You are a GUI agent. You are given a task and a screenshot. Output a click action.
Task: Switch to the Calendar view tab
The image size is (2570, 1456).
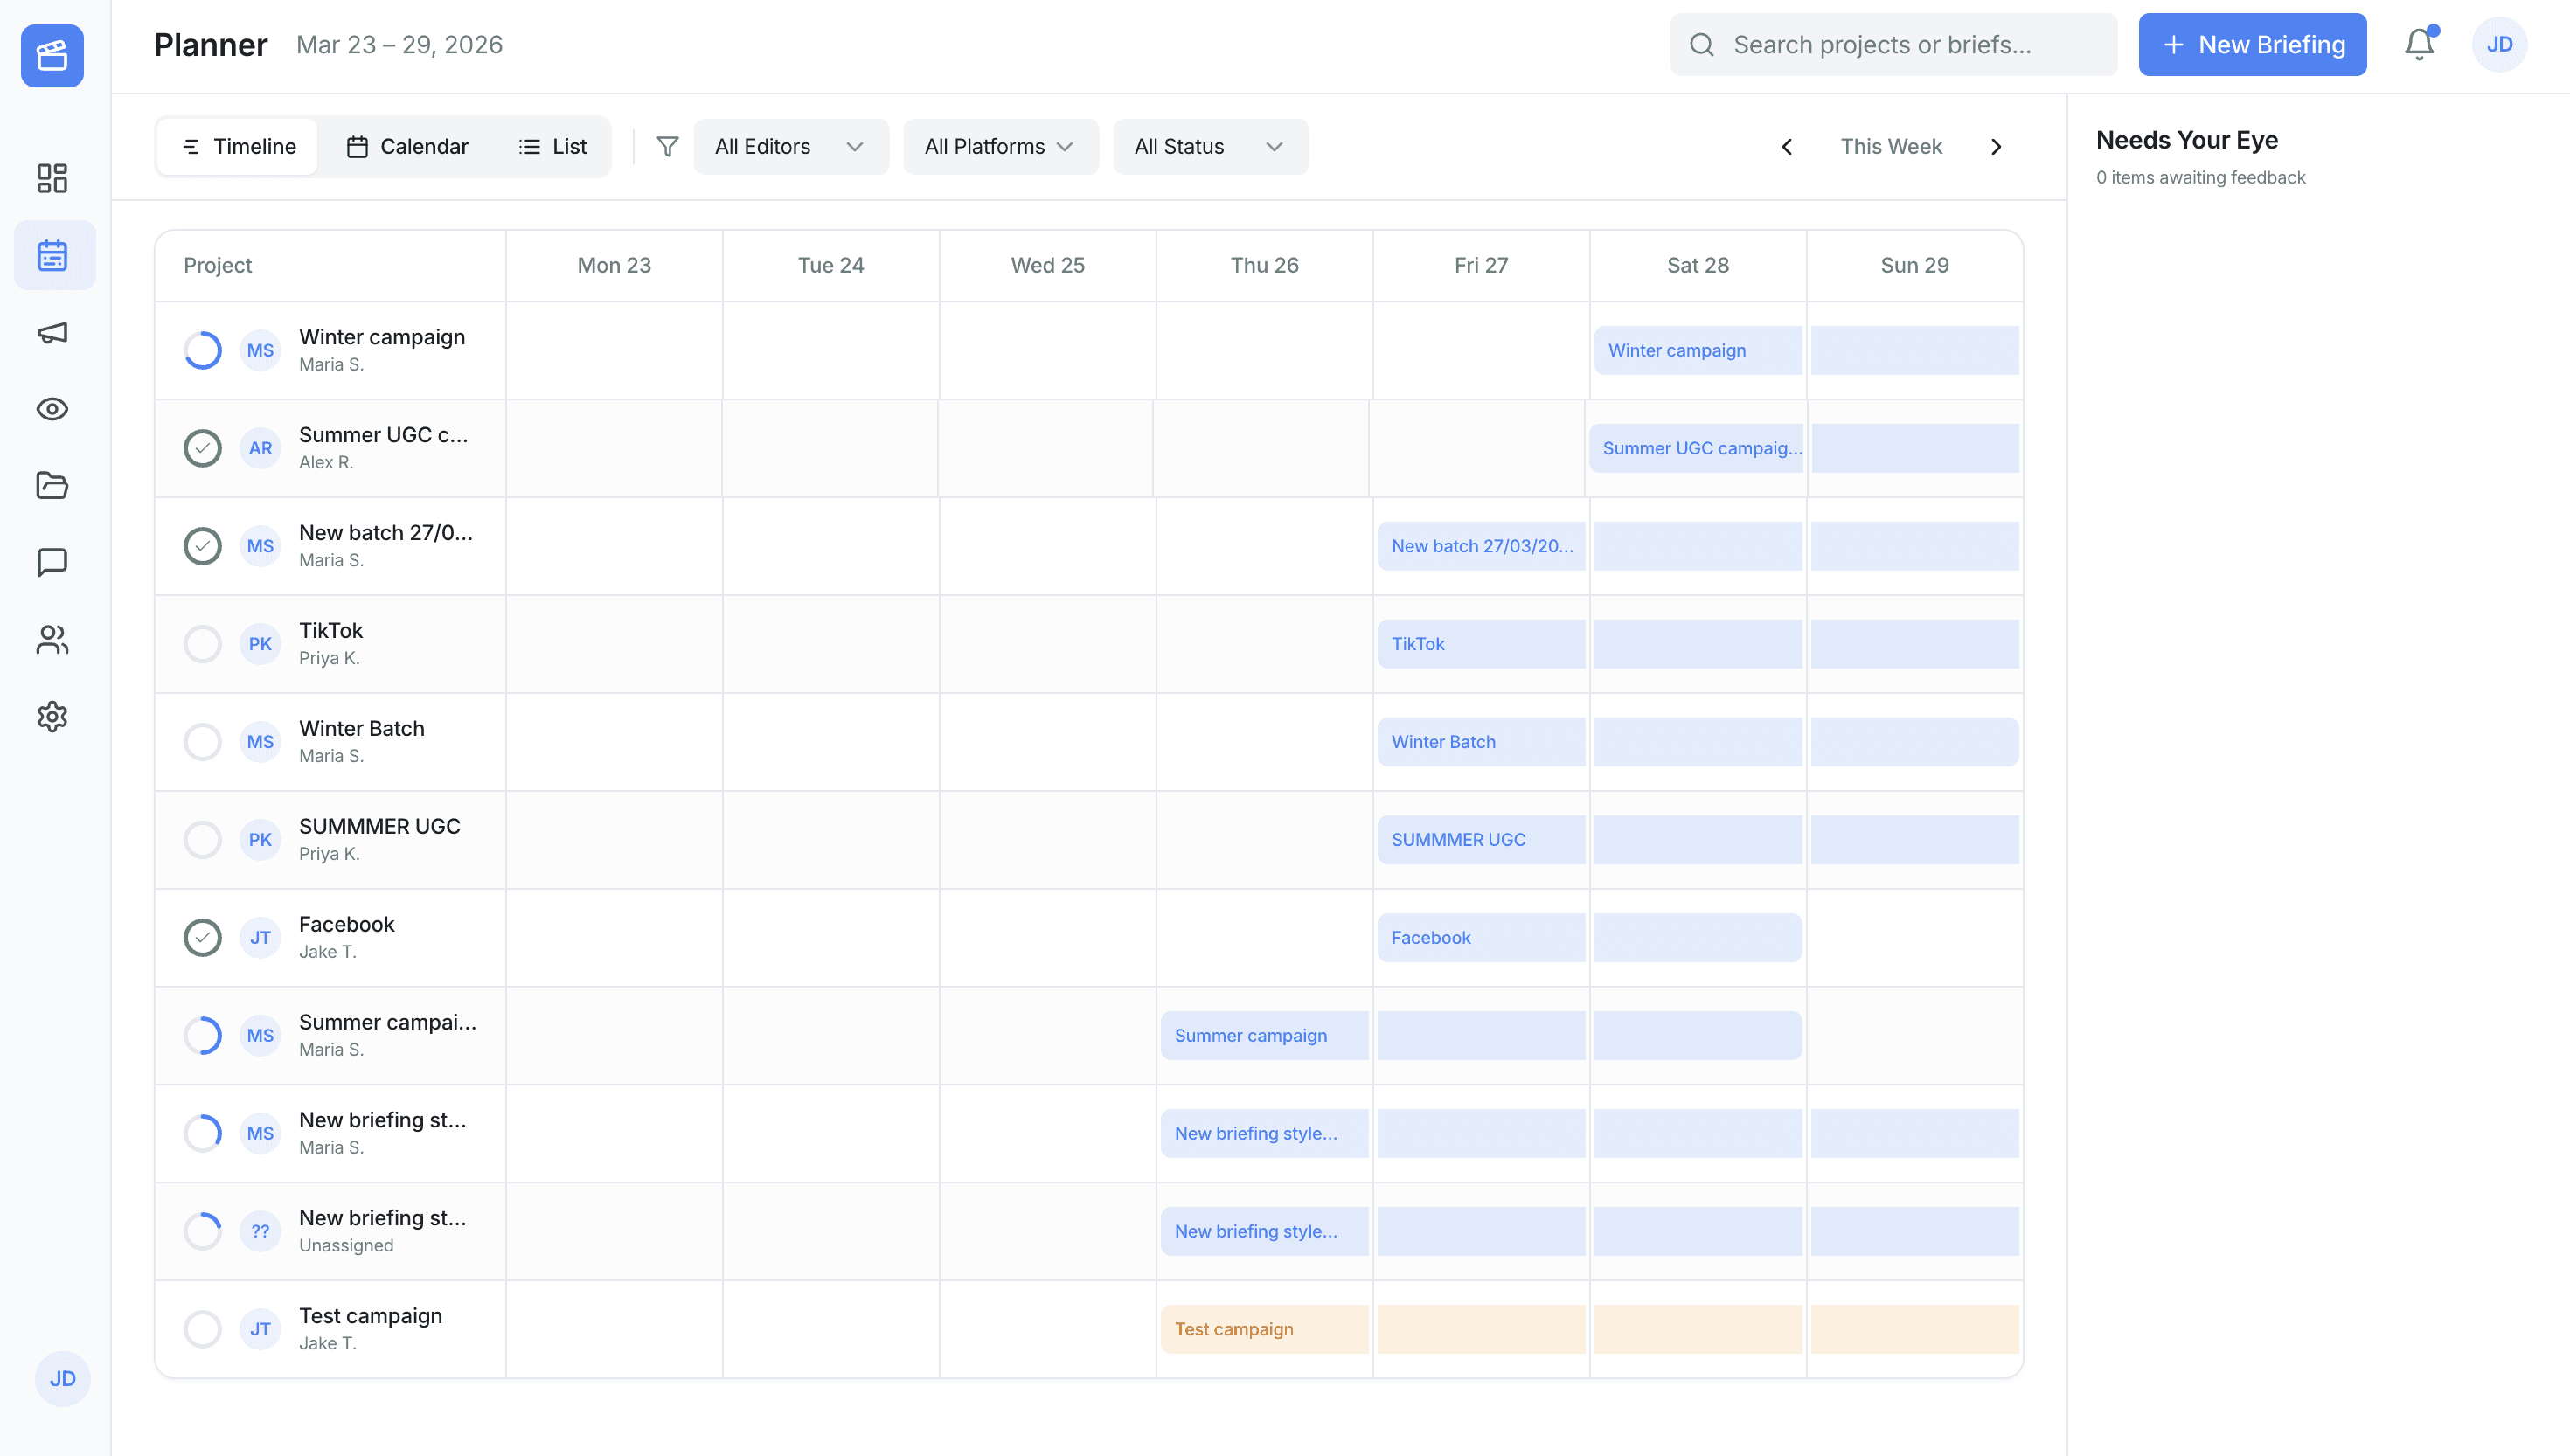(x=407, y=147)
